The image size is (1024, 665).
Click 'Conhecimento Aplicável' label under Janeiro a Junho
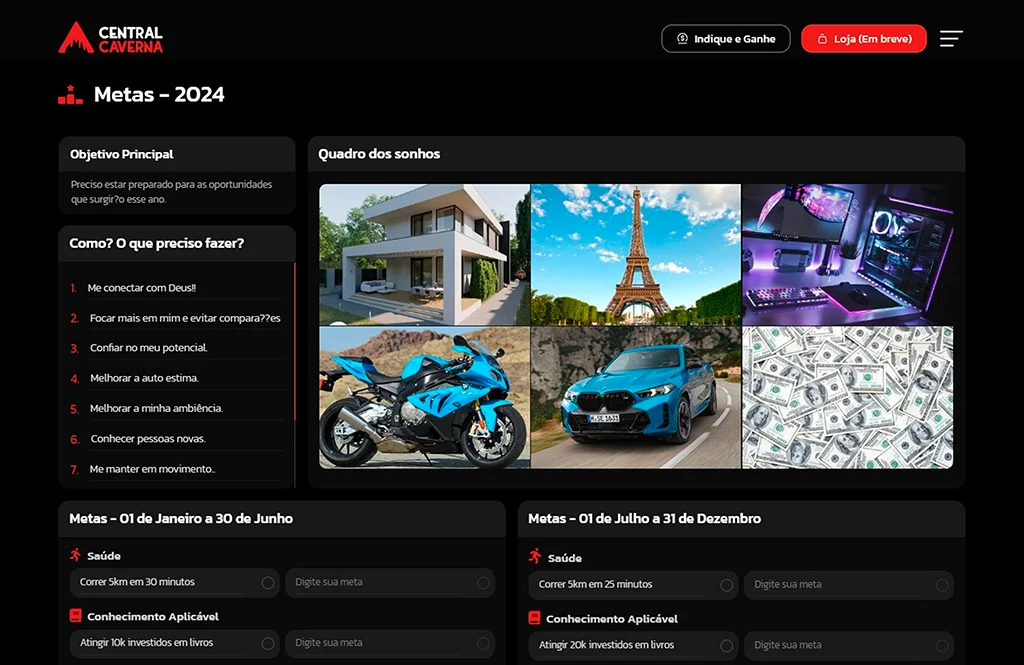(153, 617)
